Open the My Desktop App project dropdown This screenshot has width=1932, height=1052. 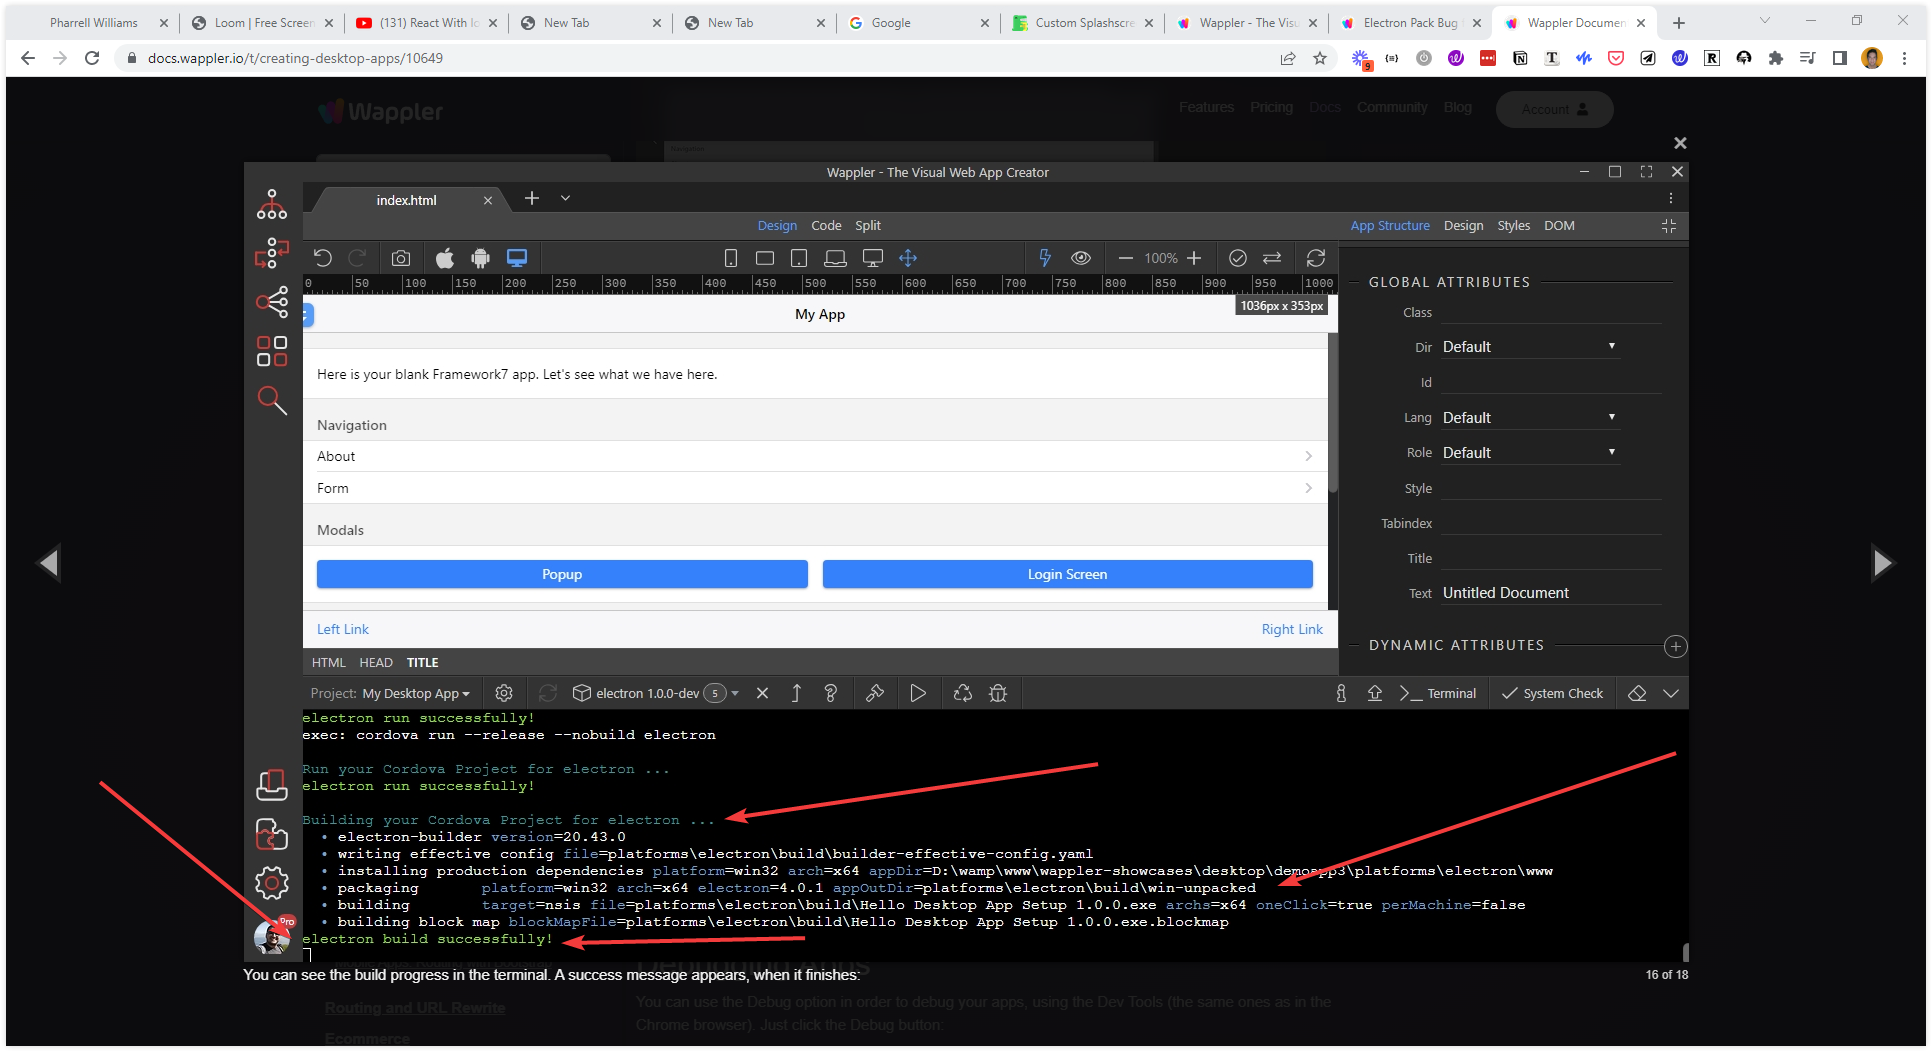pyautogui.click(x=416, y=693)
